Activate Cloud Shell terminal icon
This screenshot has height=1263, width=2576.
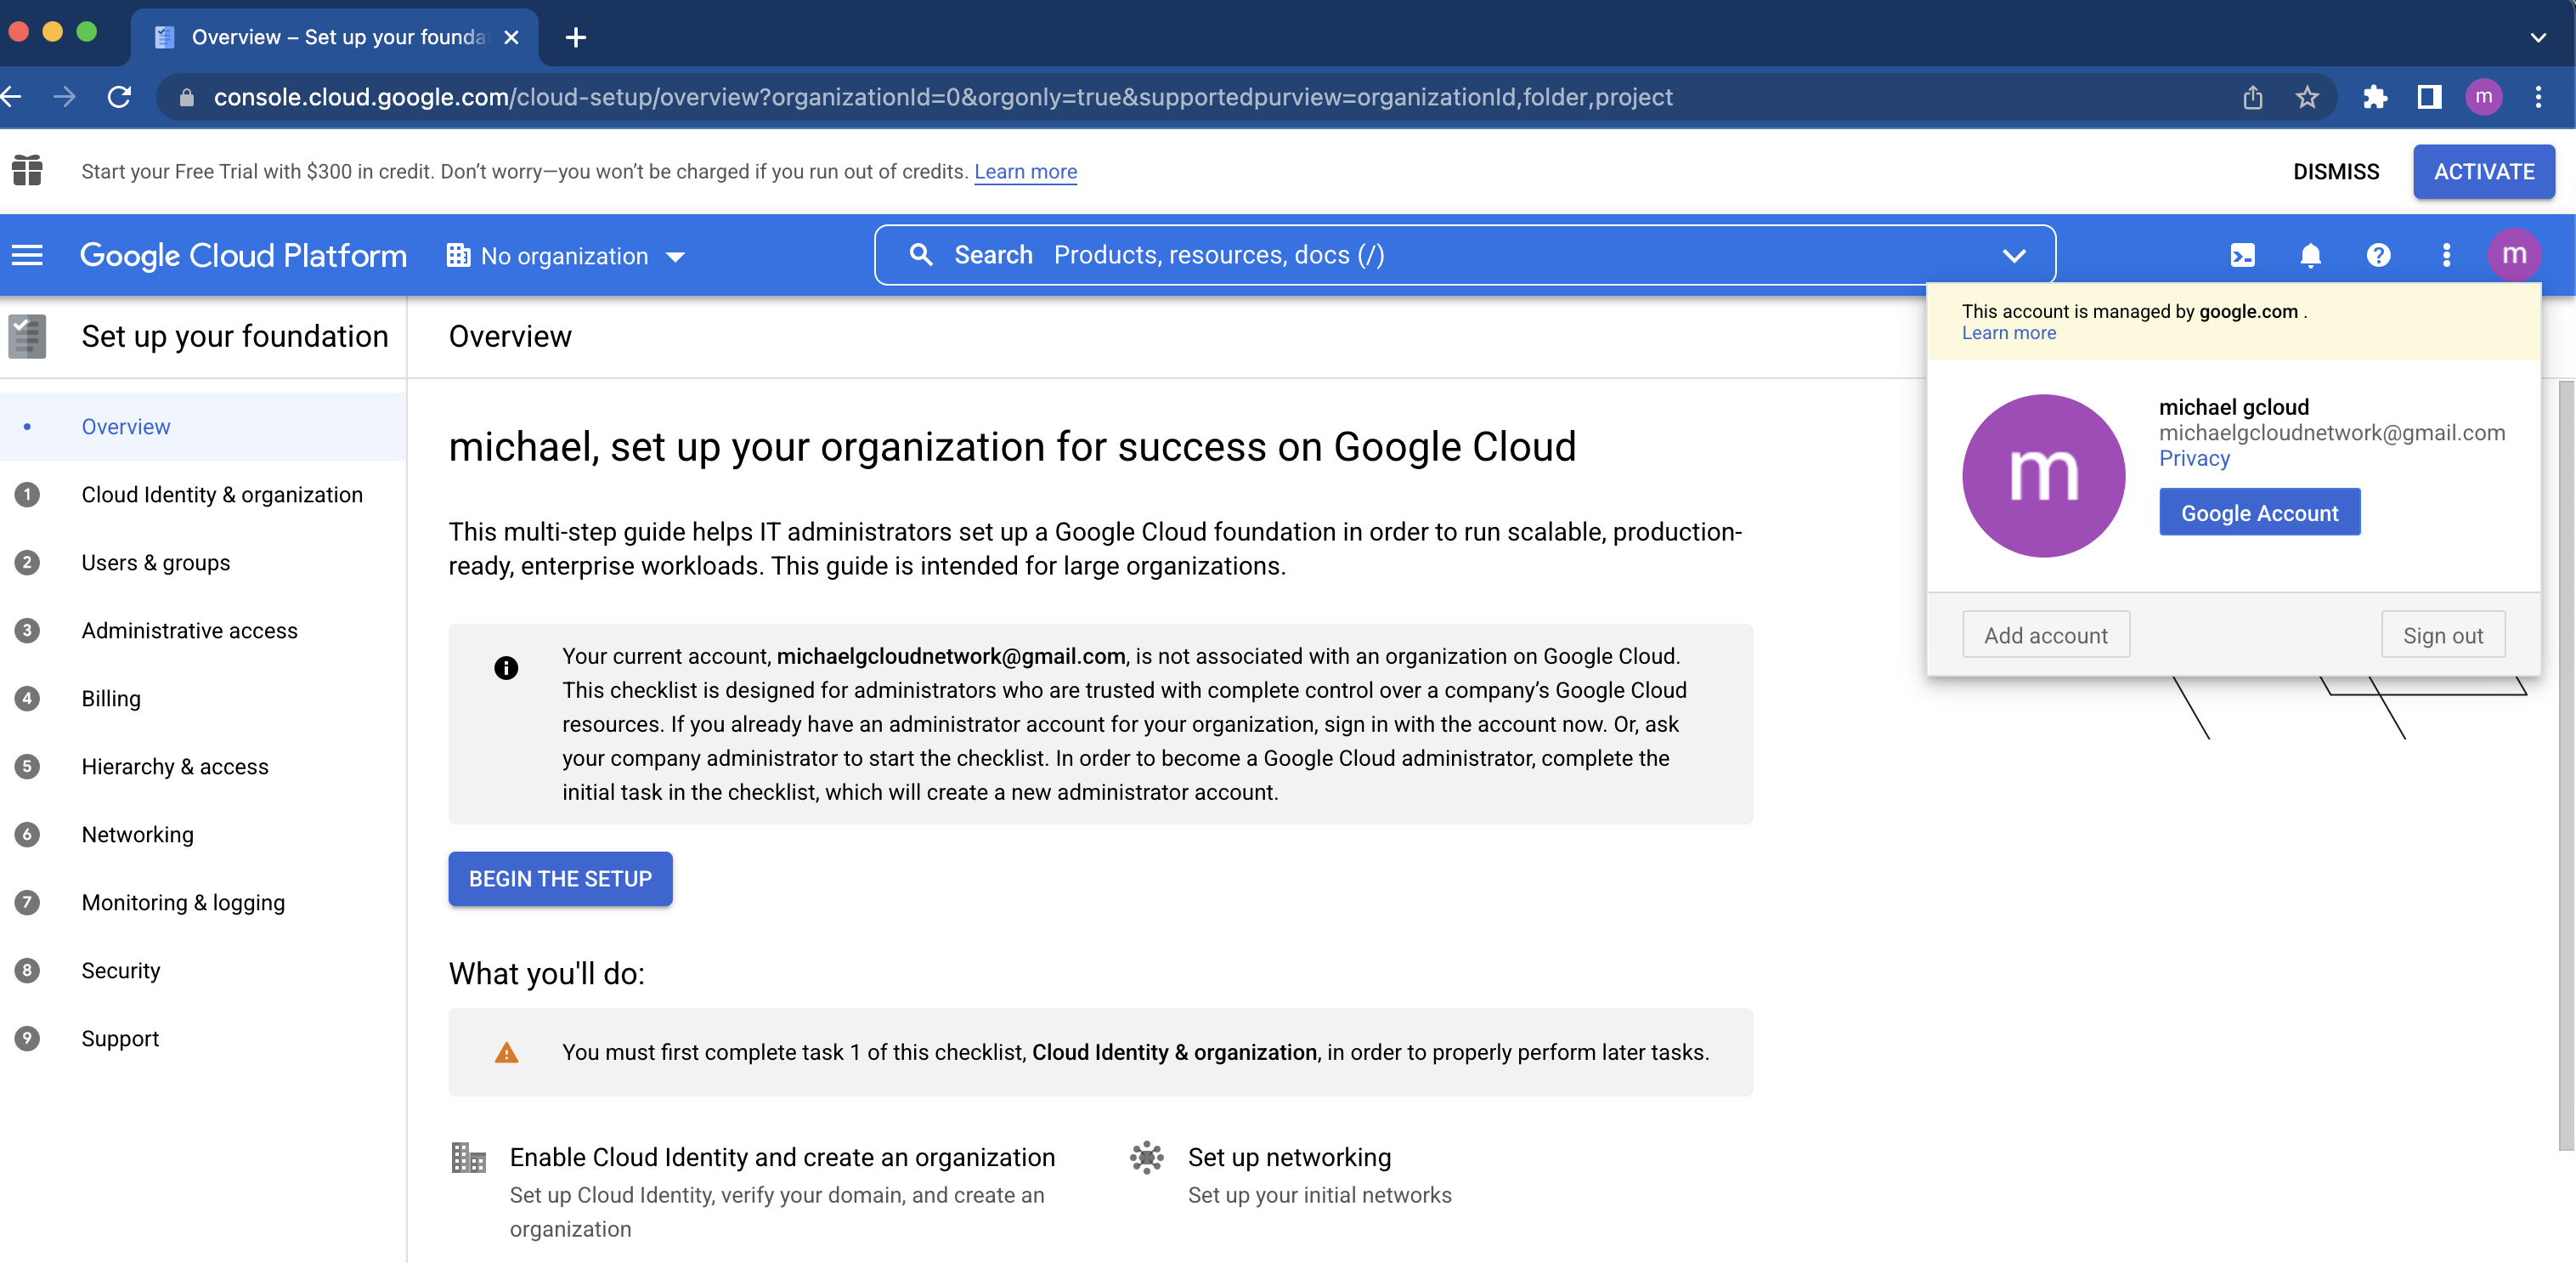(2242, 255)
